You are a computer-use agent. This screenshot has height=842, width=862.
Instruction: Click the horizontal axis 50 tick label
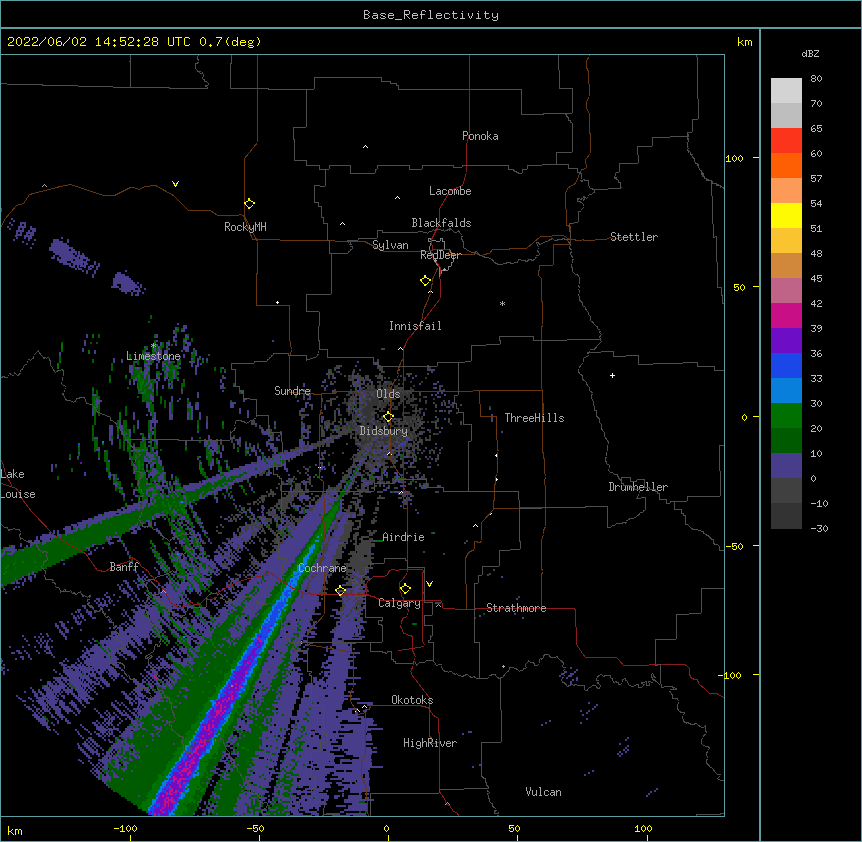click(x=514, y=828)
